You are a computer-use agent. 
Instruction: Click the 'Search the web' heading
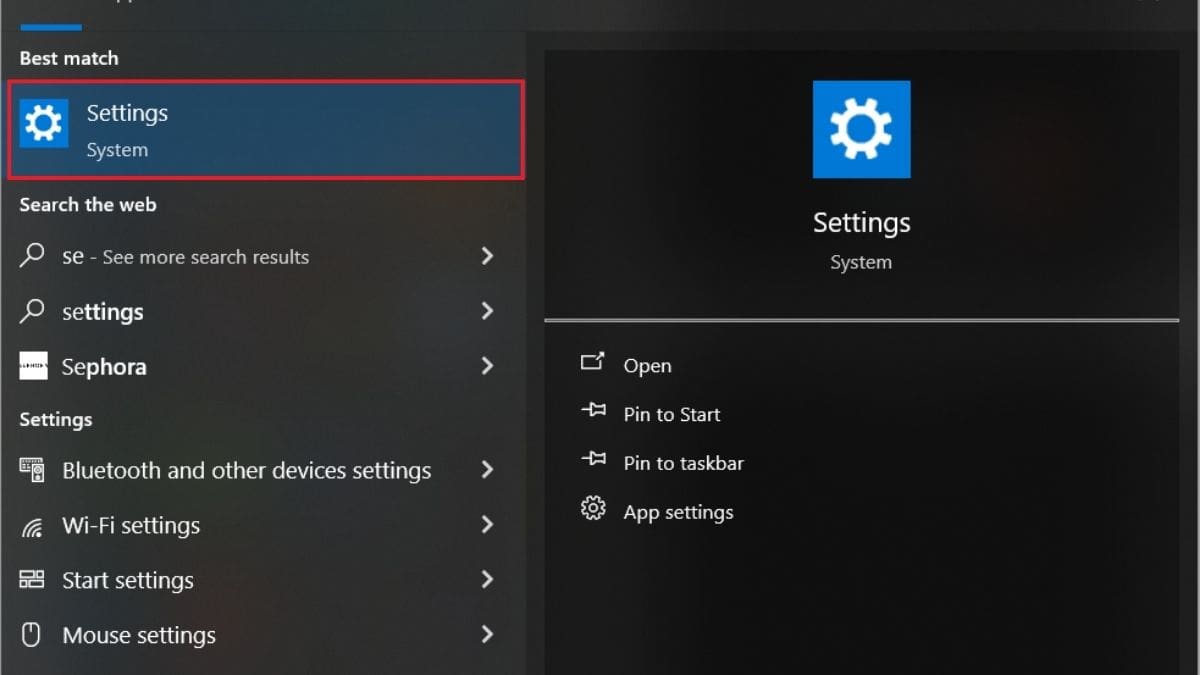pyautogui.click(x=88, y=204)
